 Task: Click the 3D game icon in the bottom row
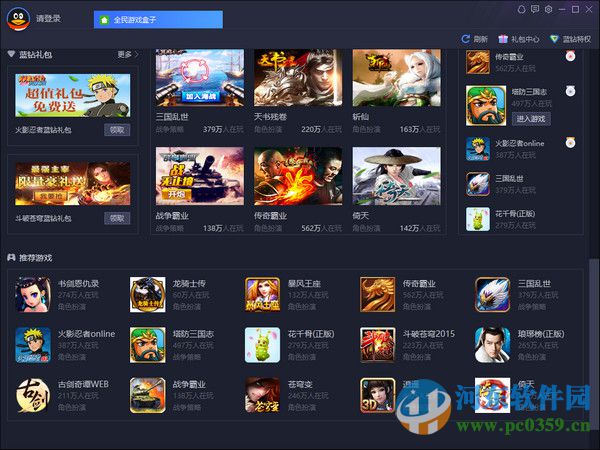coord(377,395)
